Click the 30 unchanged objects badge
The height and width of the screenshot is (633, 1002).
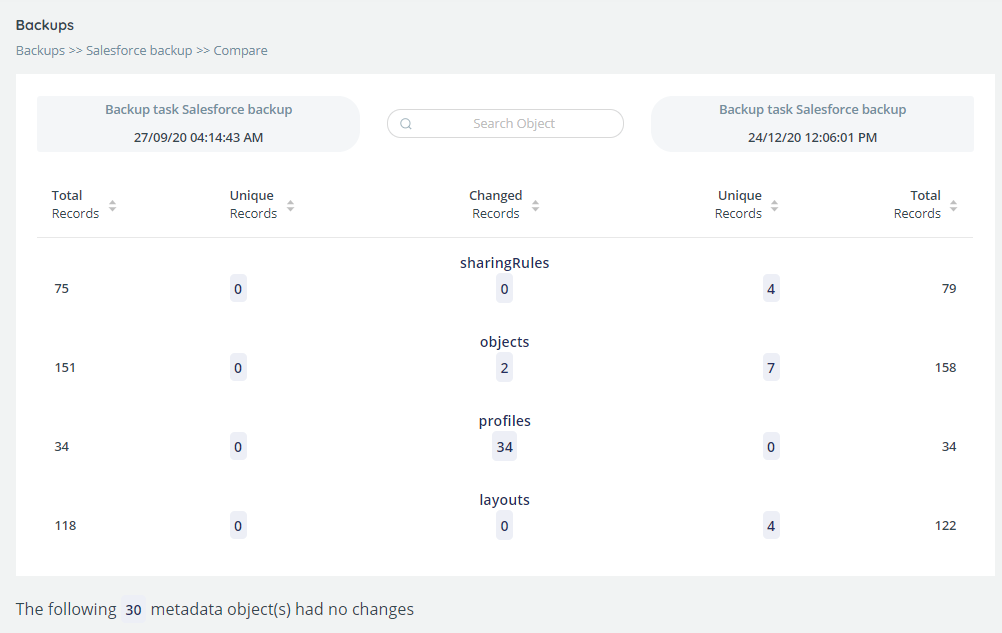133,609
